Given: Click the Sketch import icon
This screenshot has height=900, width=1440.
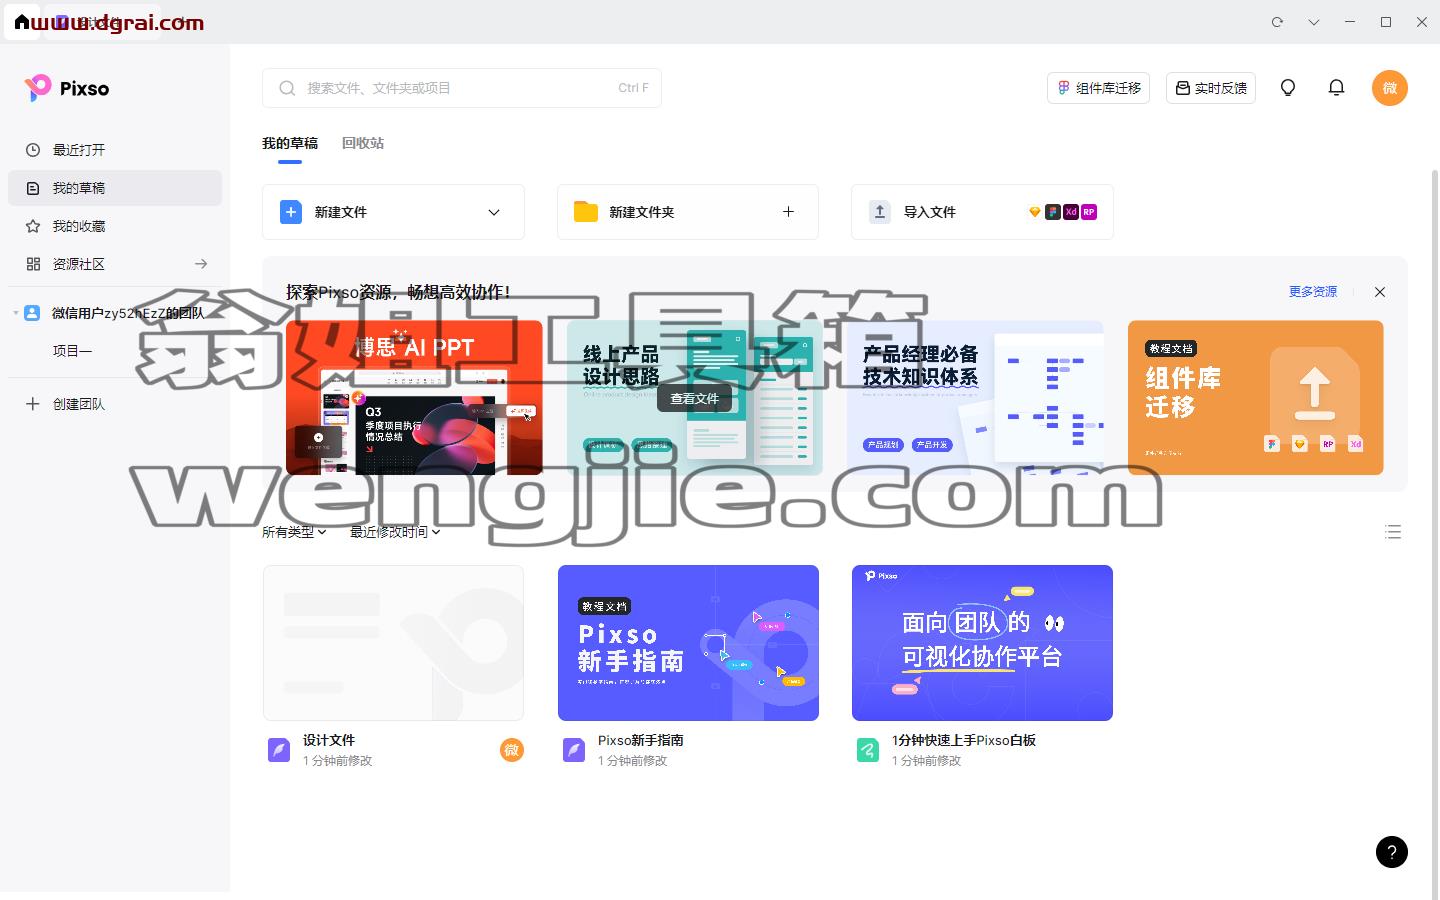Looking at the screenshot, I should (x=1035, y=212).
